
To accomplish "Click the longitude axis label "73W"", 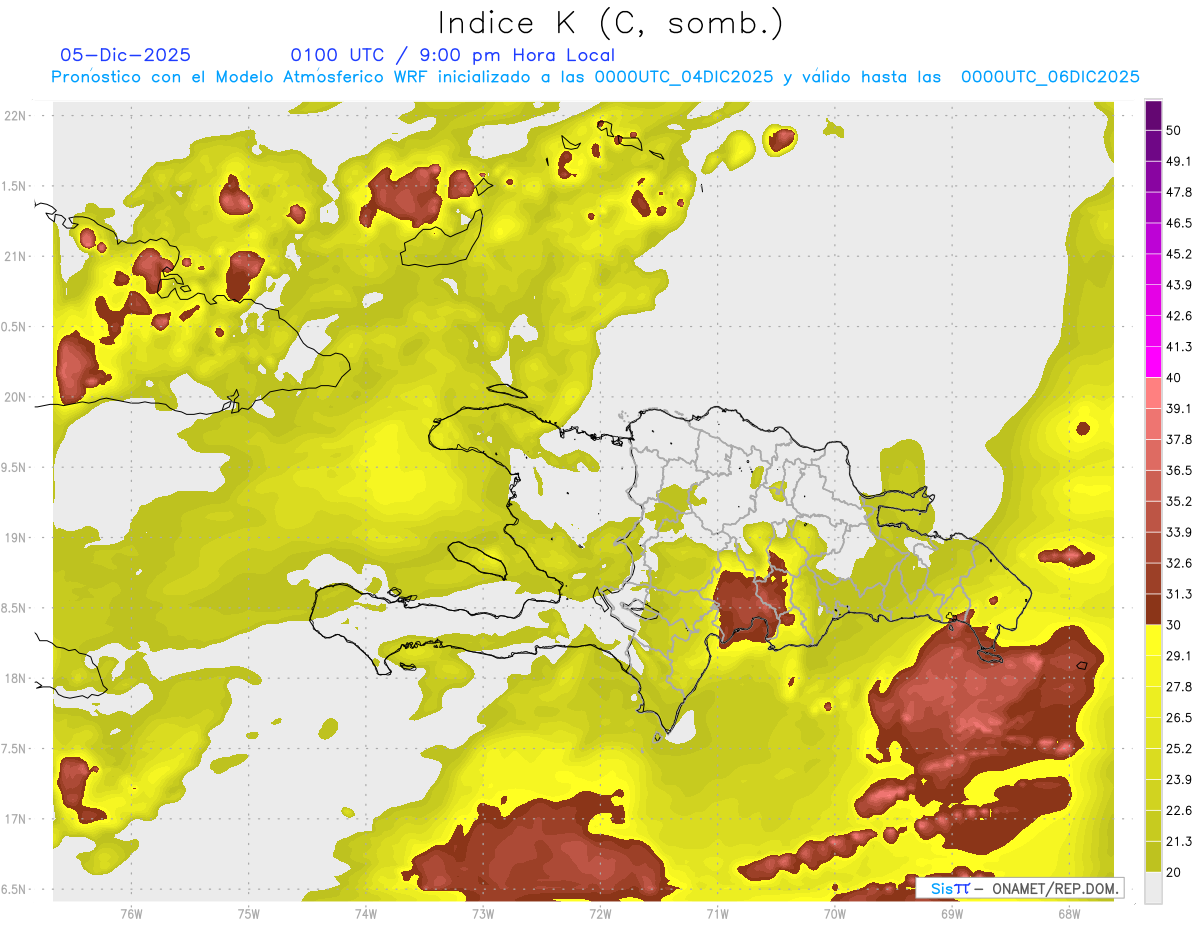I will tap(483, 913).
